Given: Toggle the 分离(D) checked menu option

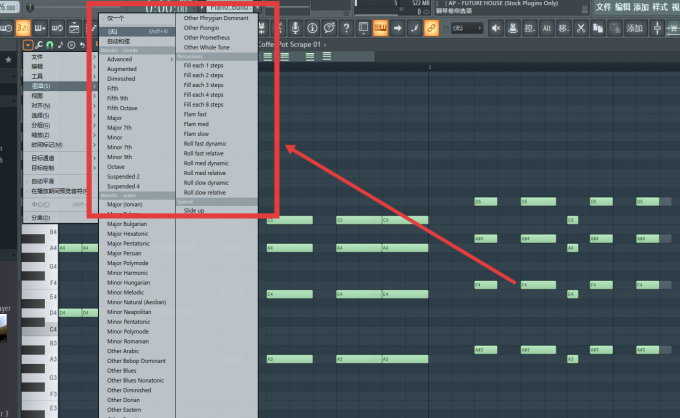Looking at the screenshot, I should point(60,218).
